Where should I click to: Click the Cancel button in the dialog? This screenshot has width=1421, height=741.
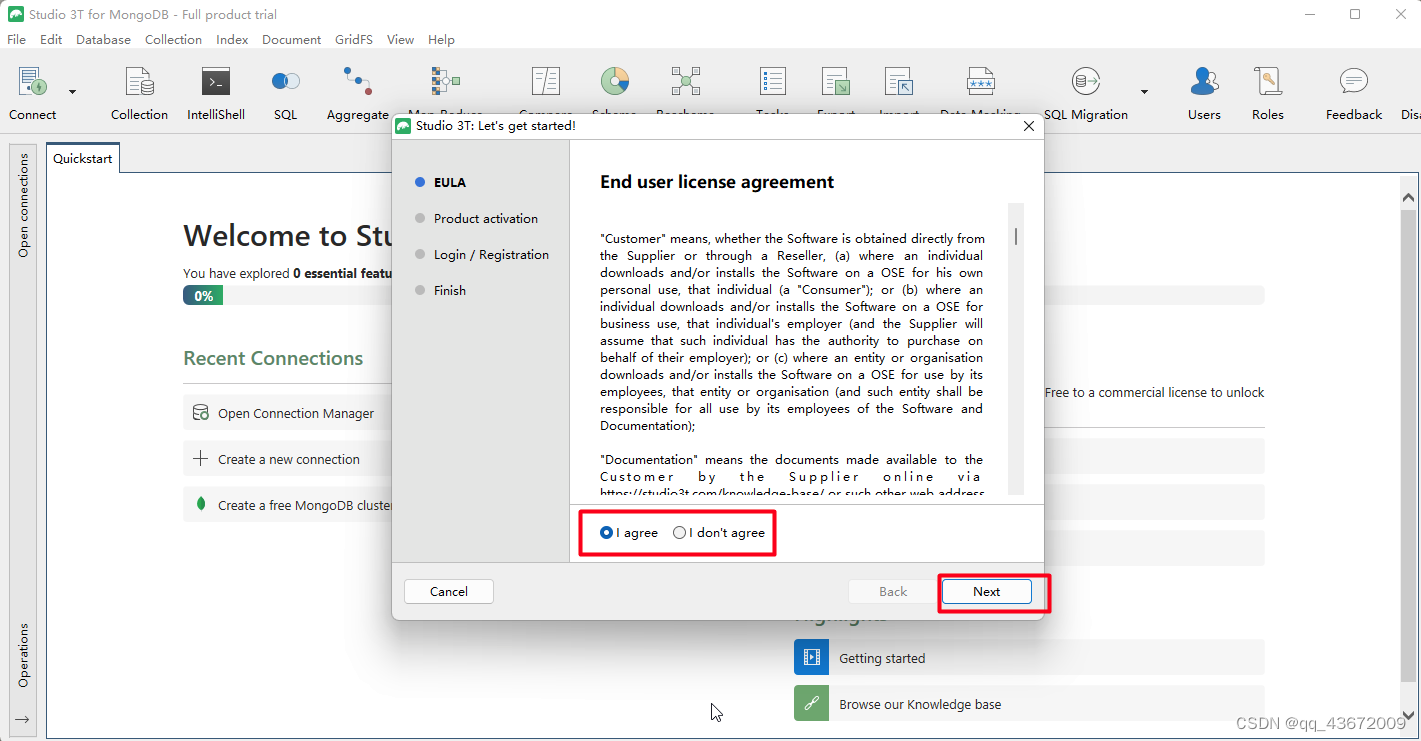tap(449, 591)
